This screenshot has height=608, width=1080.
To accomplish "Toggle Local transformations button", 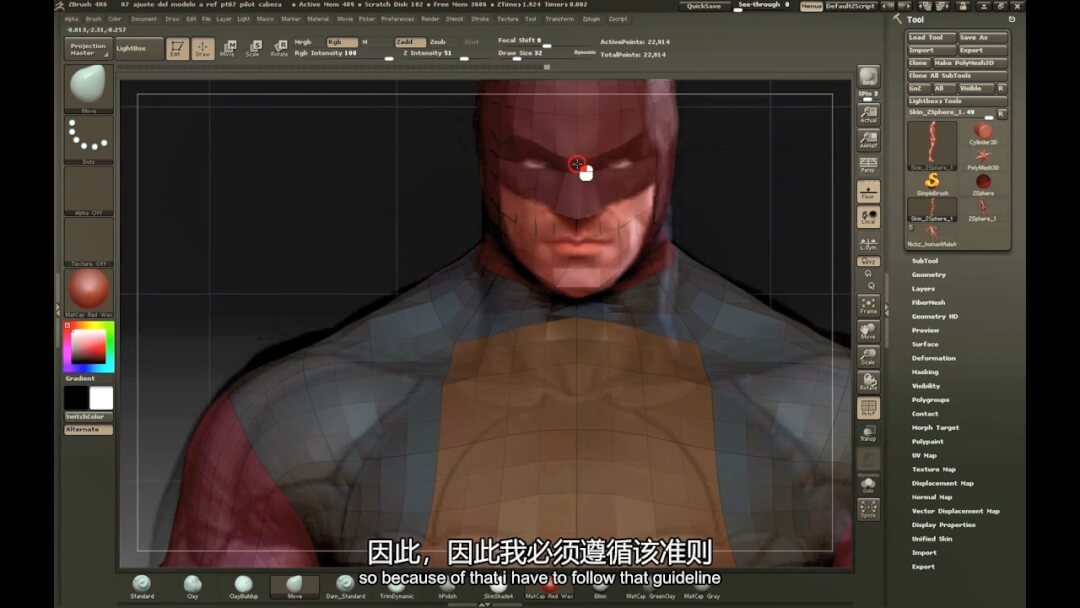I will 868,217.
